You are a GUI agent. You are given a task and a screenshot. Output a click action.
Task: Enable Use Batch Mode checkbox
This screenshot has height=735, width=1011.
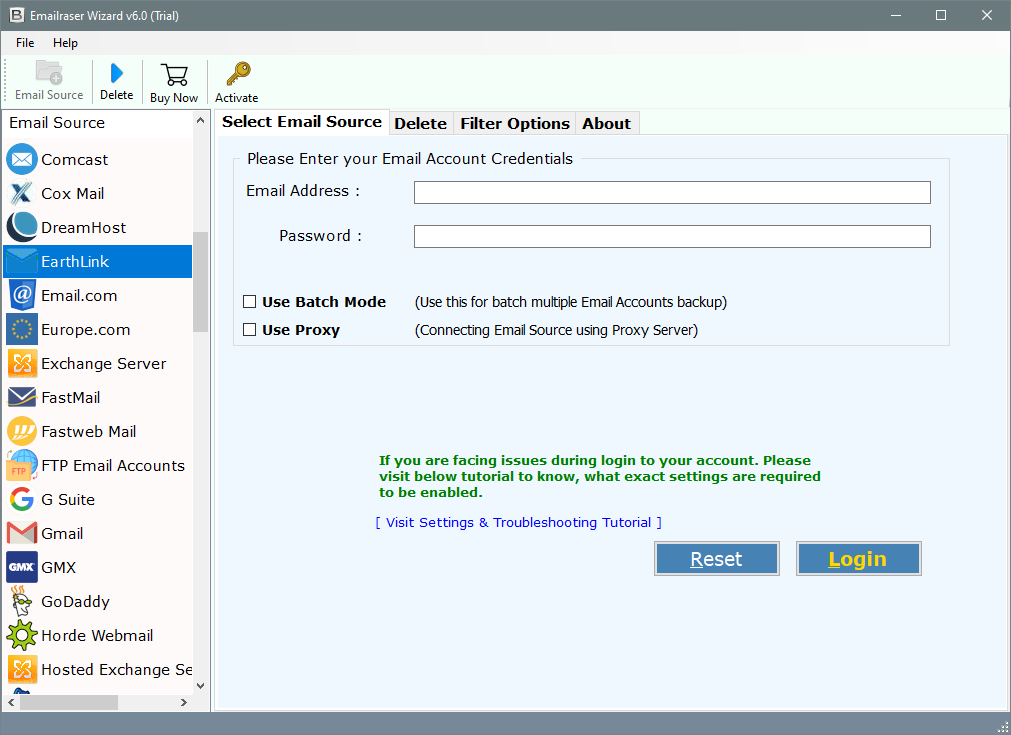coord(250,302)
